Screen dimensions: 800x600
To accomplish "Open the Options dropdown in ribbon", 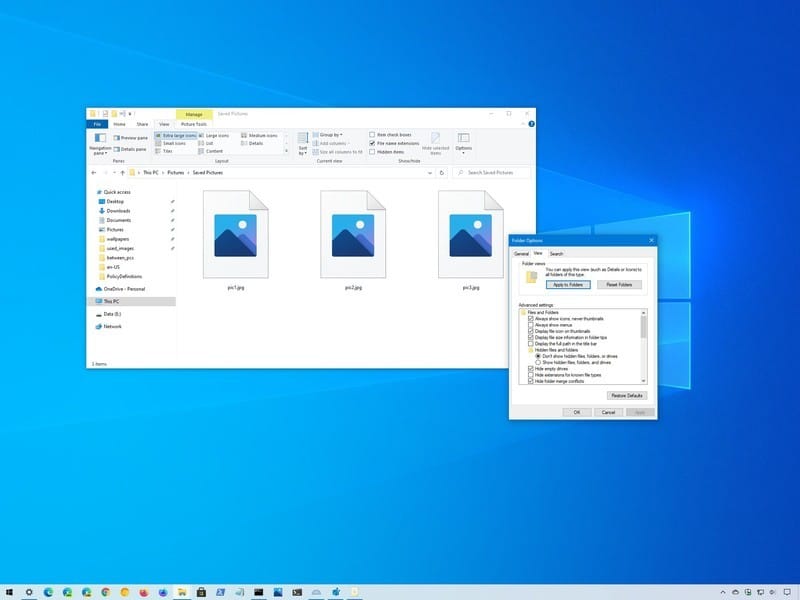I will (463, 143).
